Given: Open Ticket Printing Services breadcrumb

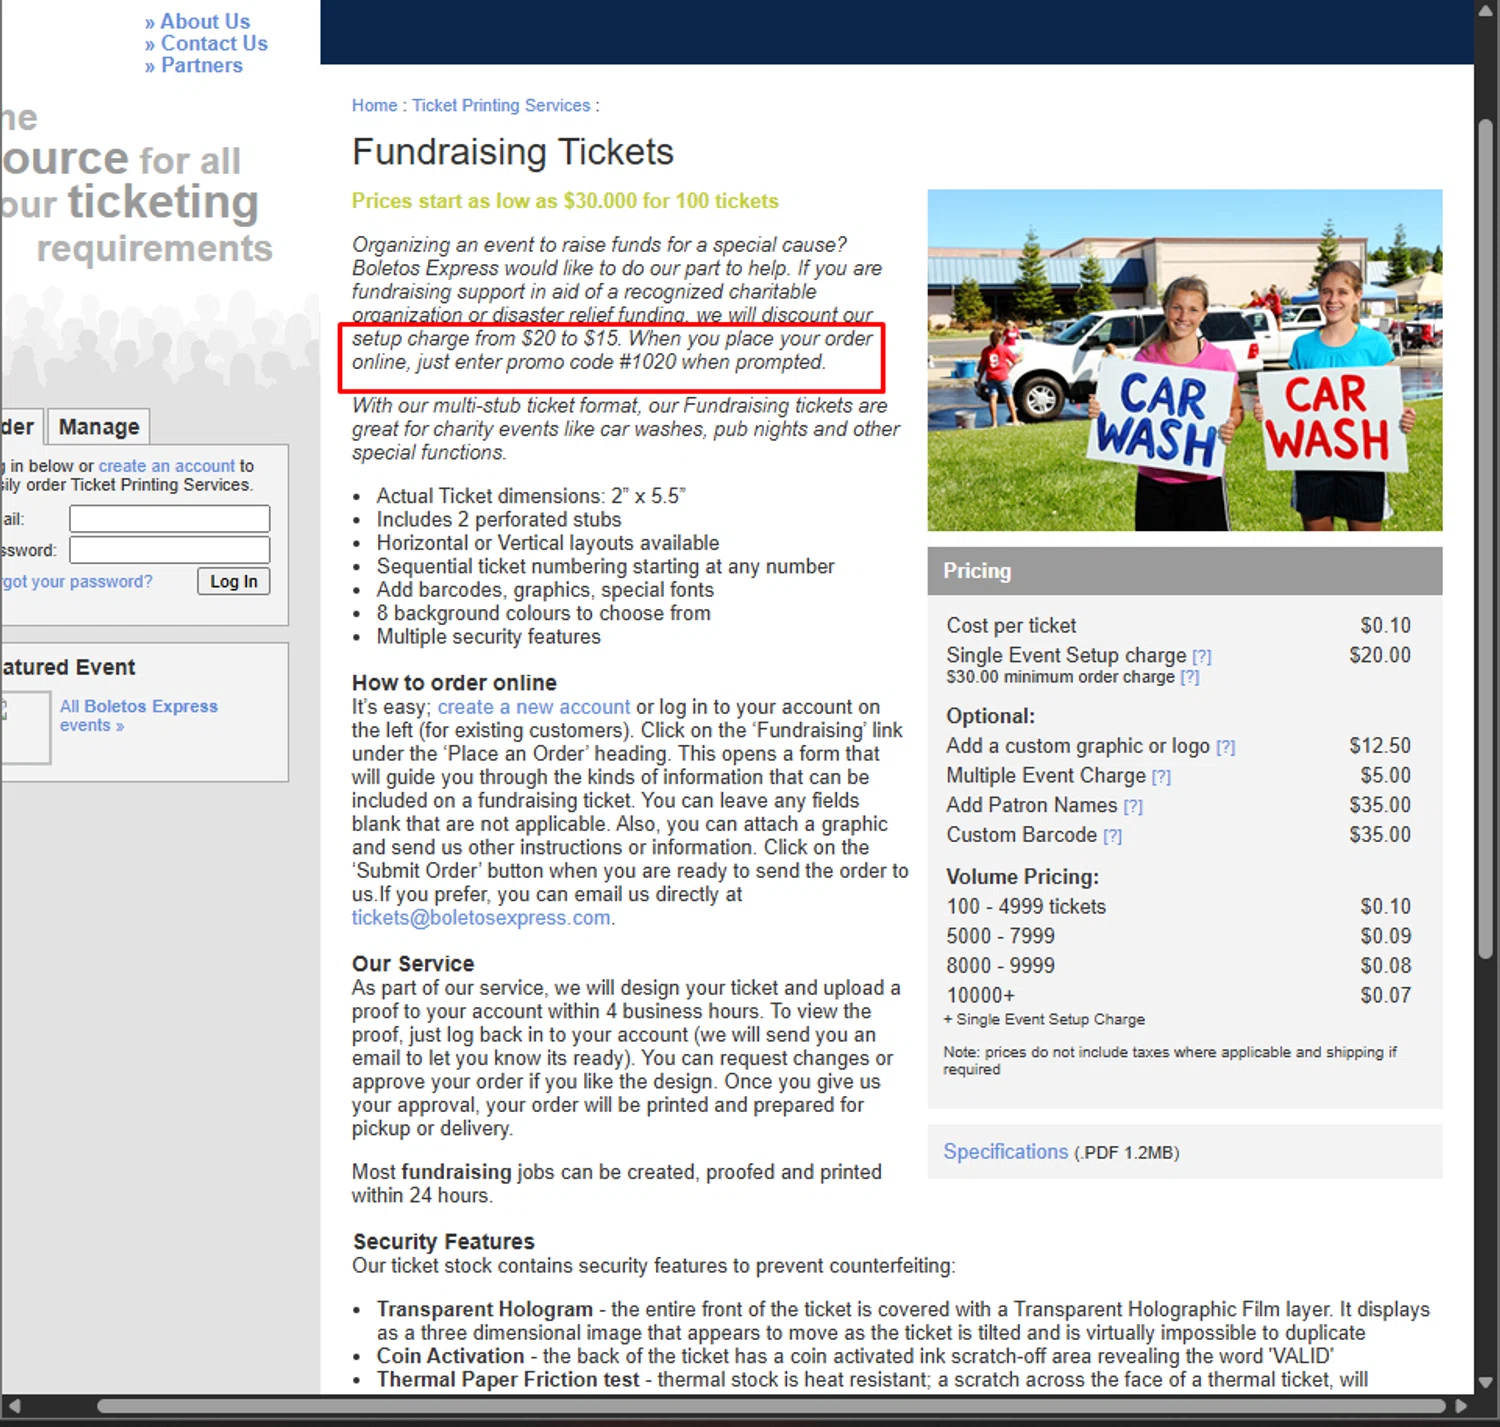Looking at the screenshot, I should [x=501, y=105].
